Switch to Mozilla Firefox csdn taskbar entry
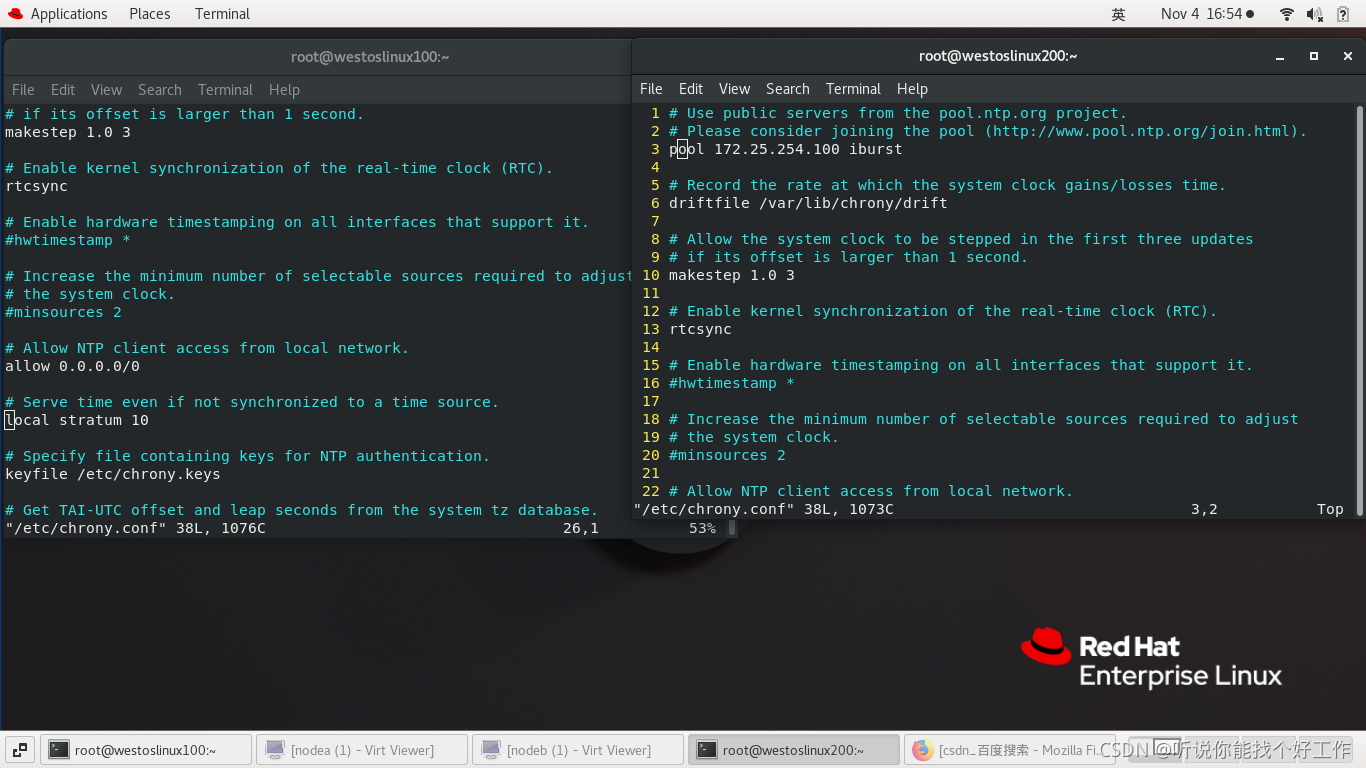The image size is (1366, 768). pyautogui.click(x=1010, y=750)
